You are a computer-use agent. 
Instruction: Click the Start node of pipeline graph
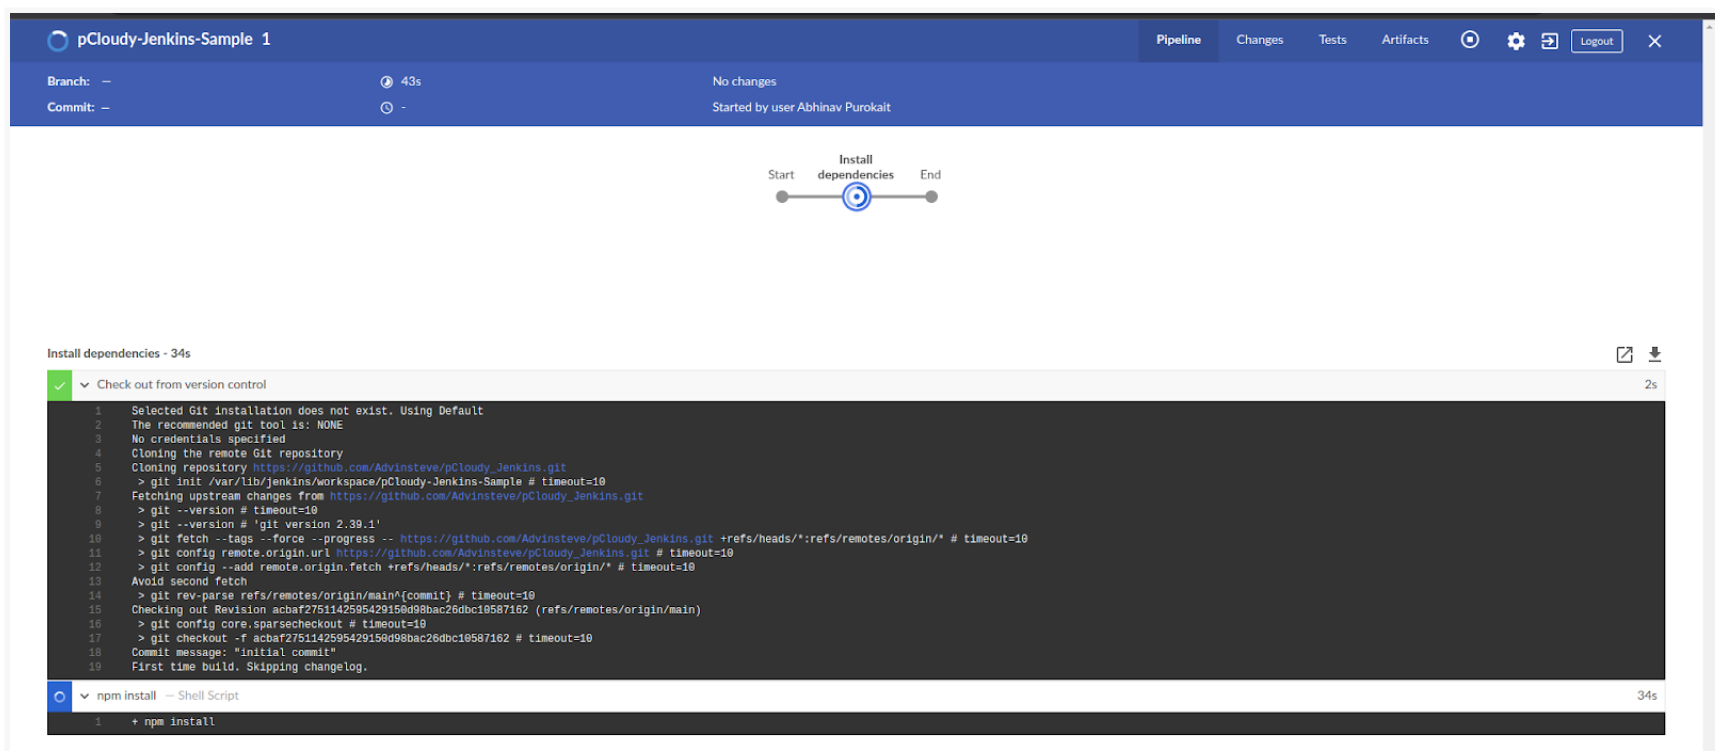[782, 197]
